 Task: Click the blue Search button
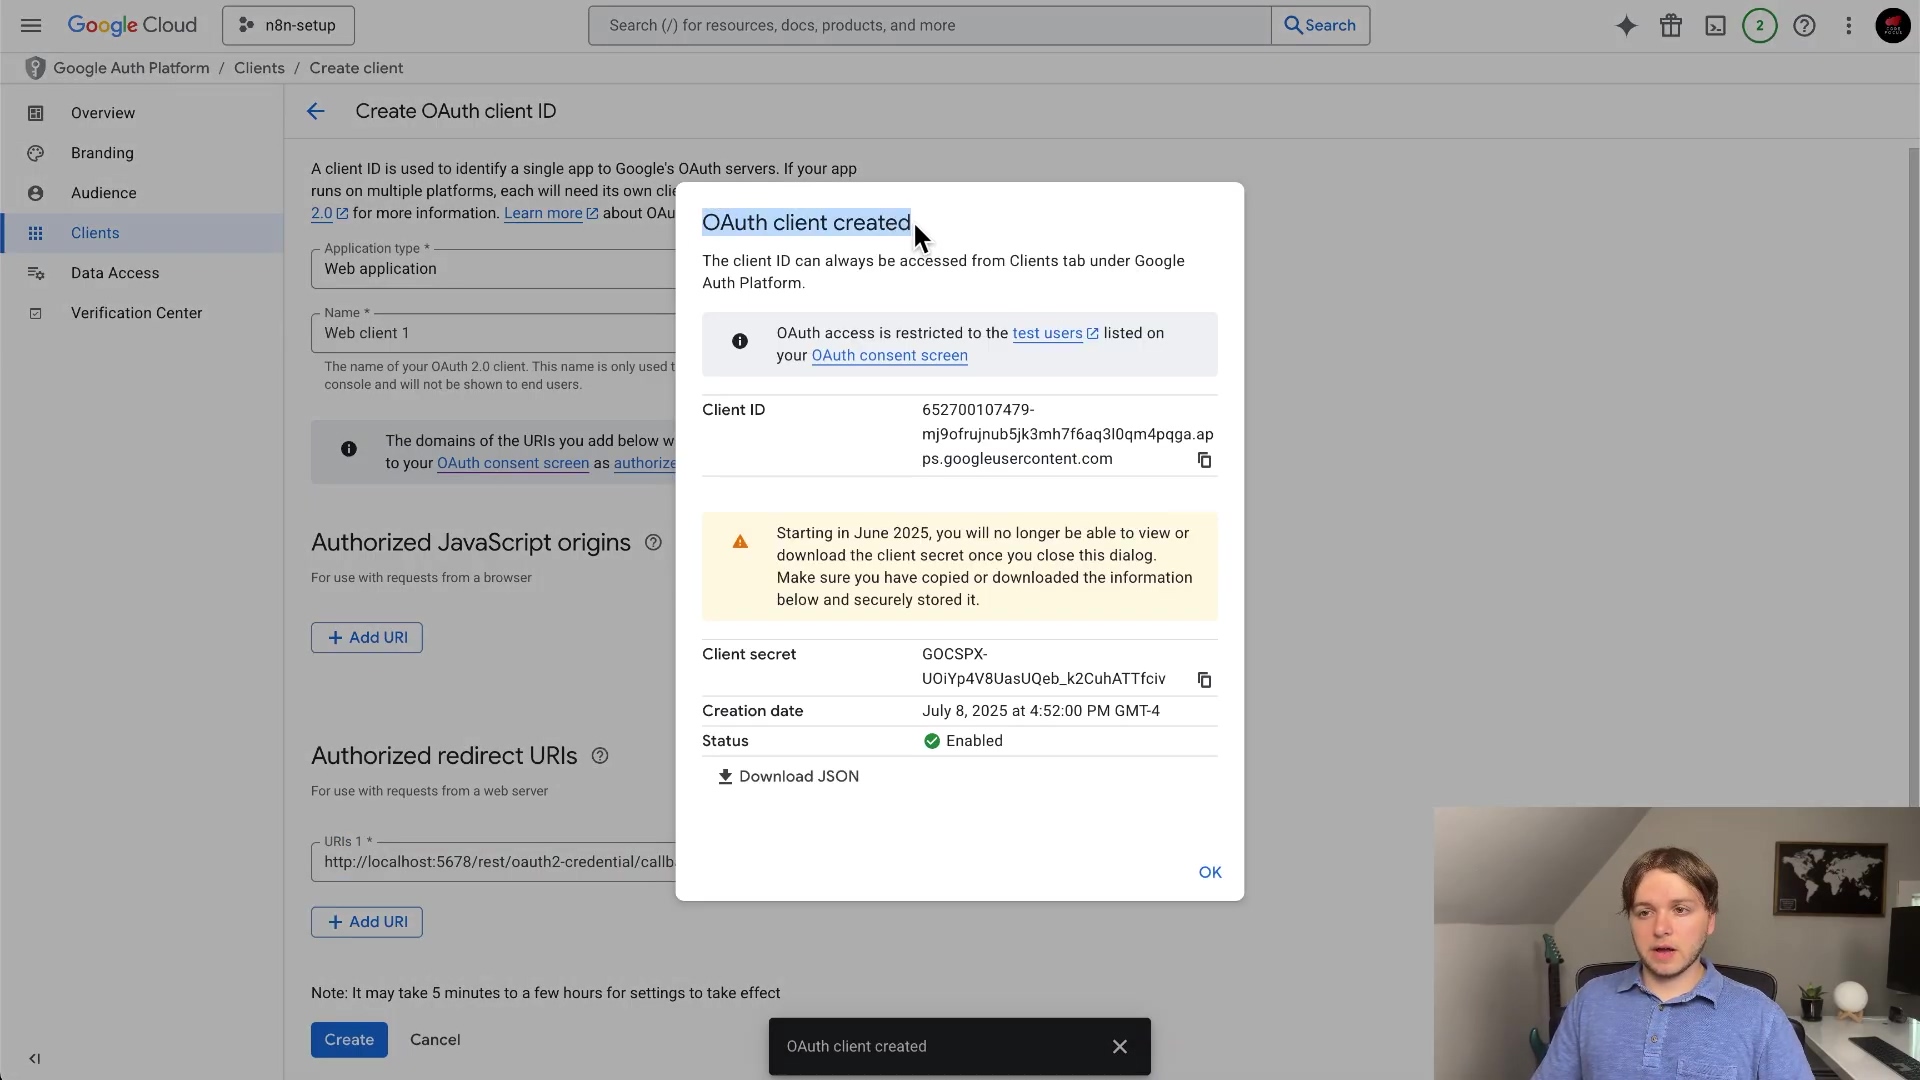(x=1320, y=25)
